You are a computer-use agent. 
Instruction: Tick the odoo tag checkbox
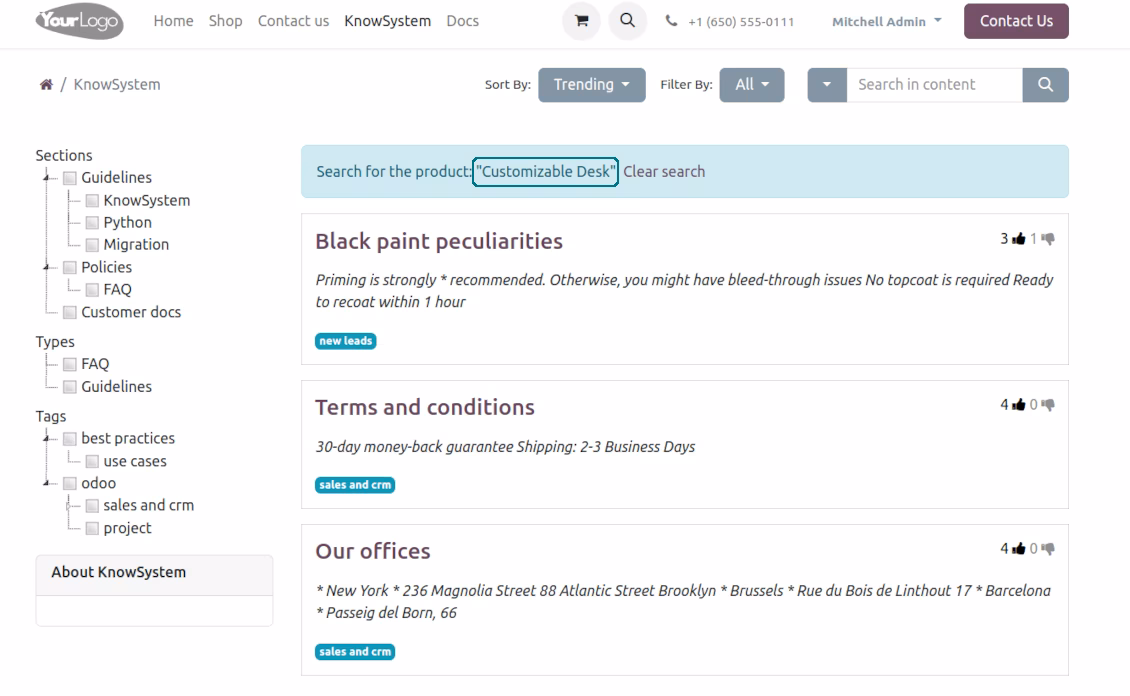(x=70, y=483)
